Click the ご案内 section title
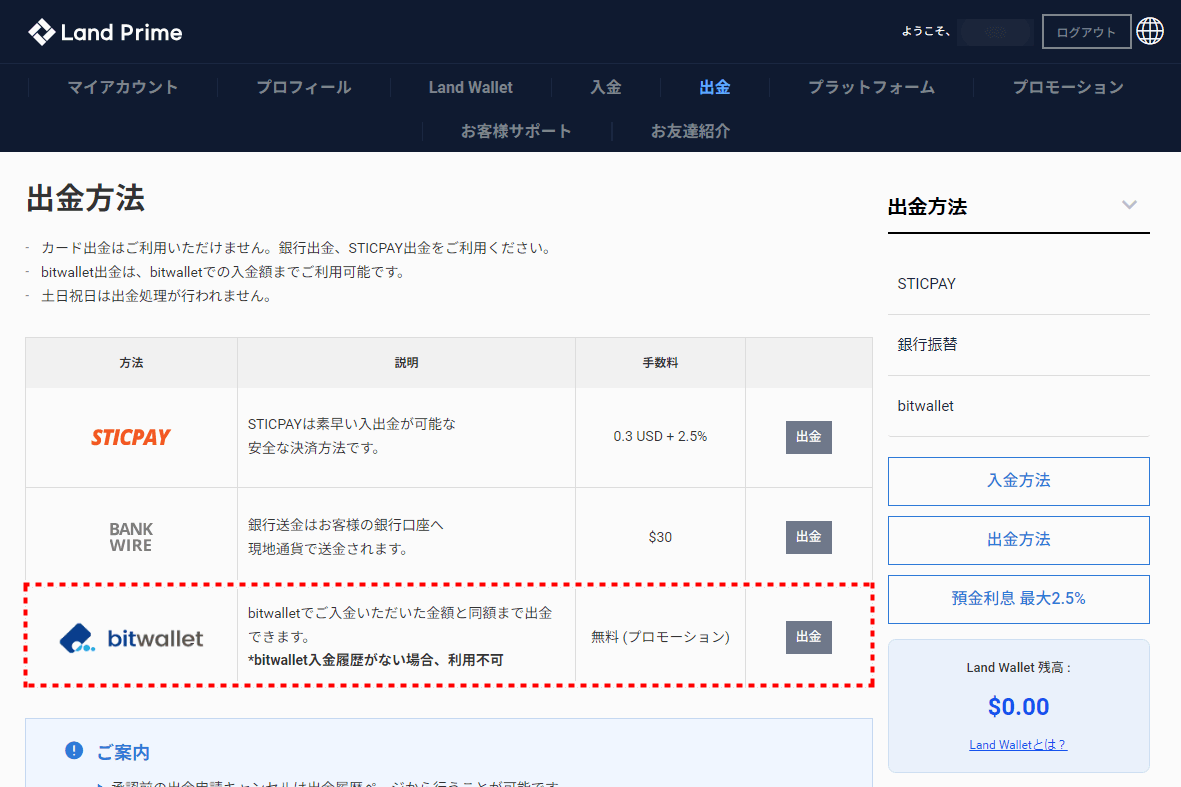 (x=123, y=752)
